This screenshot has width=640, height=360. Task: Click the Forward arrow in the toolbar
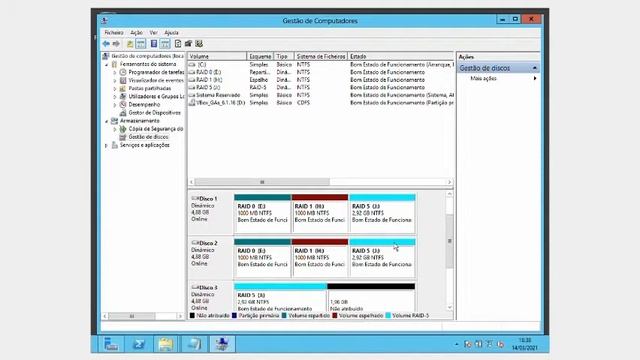tap(116, 44)
